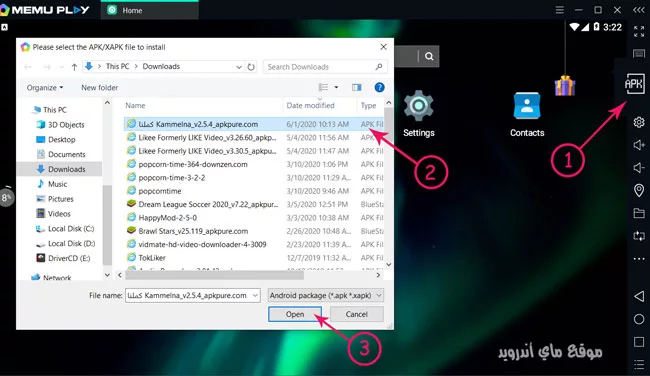Open MEmu sidebar settings gear icon
Viewport: 650px width, 376px height.
point(639,122)
